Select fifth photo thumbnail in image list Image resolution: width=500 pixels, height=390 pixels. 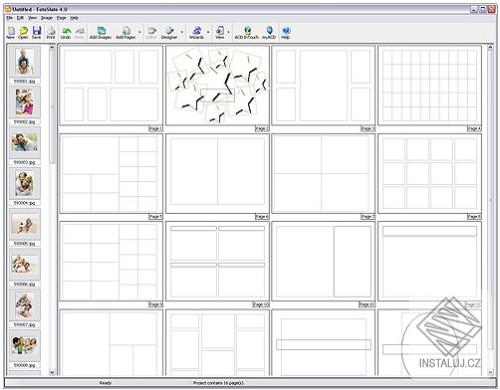(x=25, y=224)
